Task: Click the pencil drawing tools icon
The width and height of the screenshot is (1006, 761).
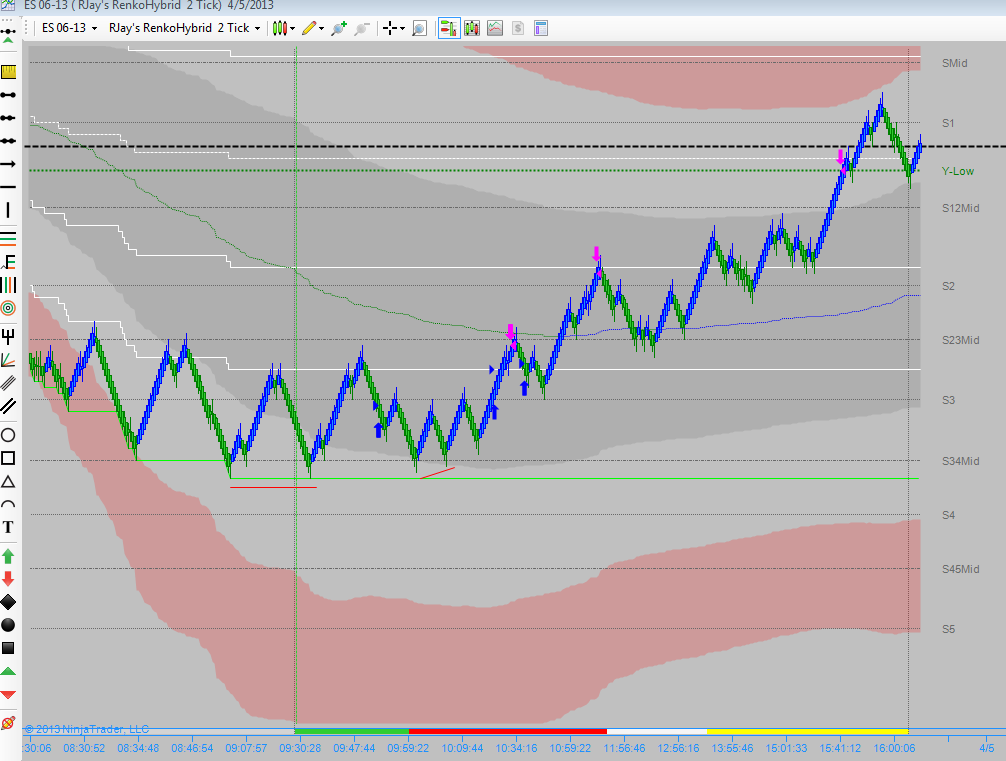Action: (309, 28)
